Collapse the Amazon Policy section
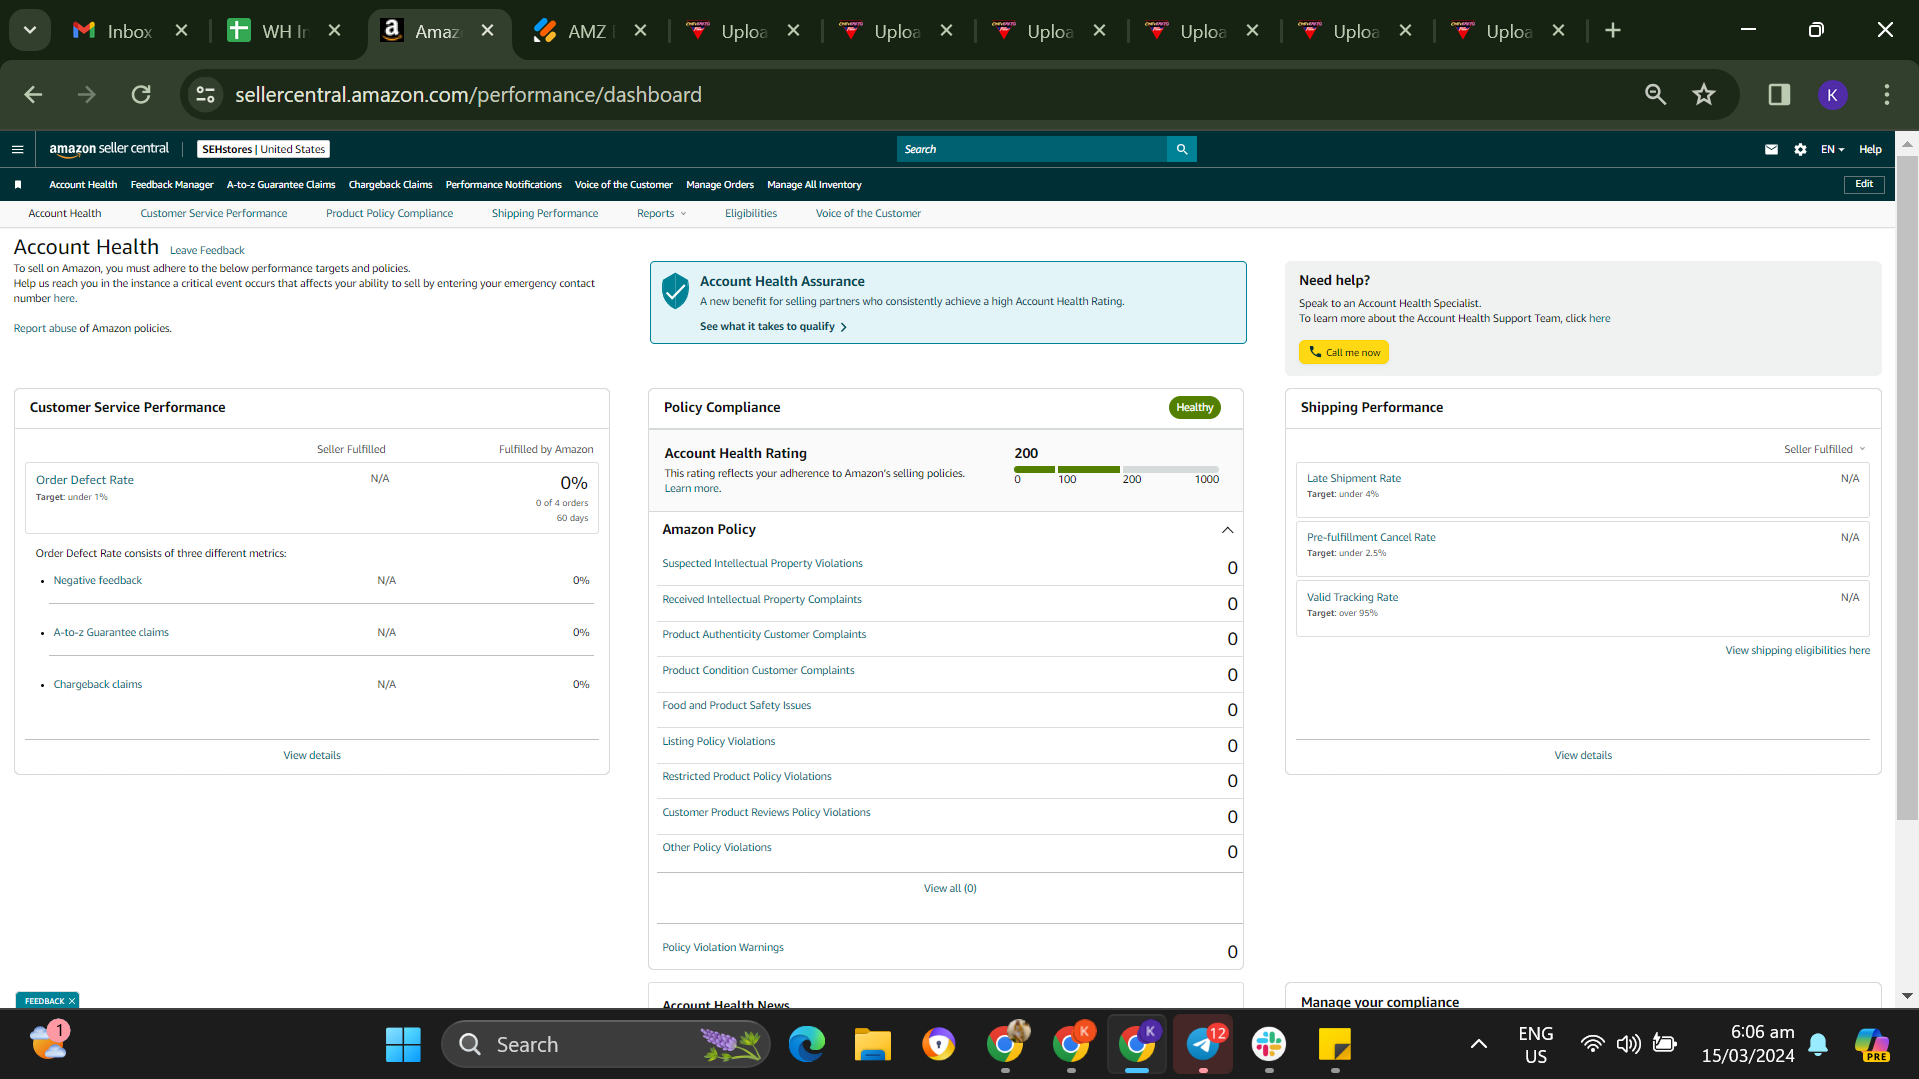 coord(1227,530)
